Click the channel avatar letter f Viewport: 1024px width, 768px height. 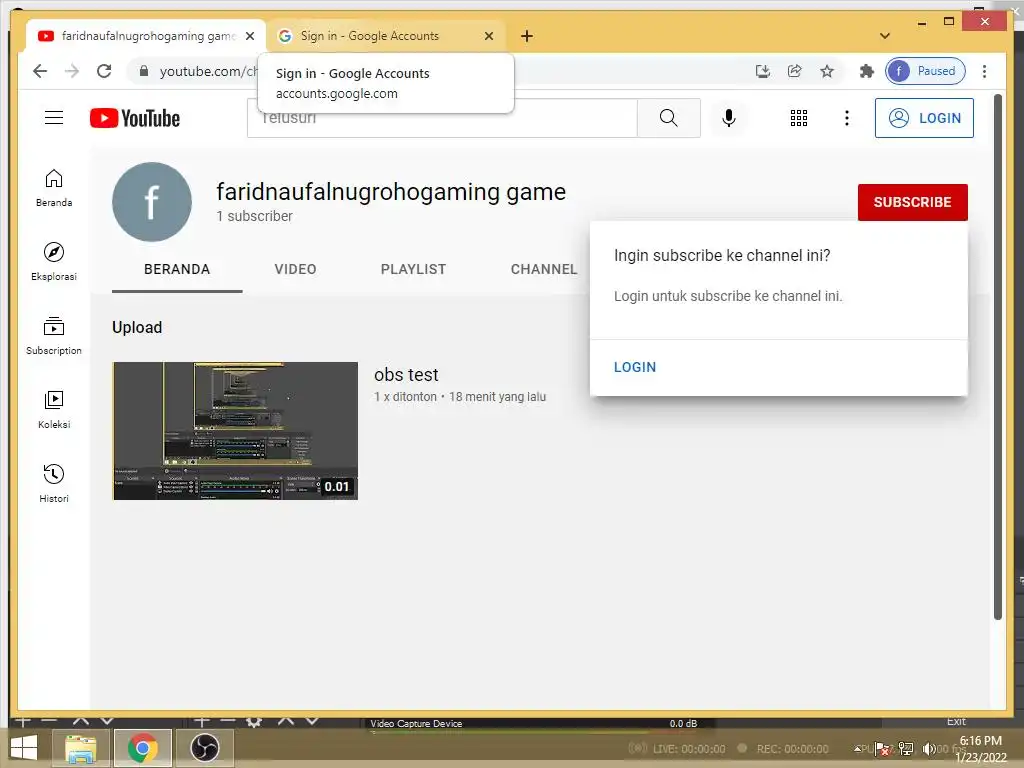(152, 202)
